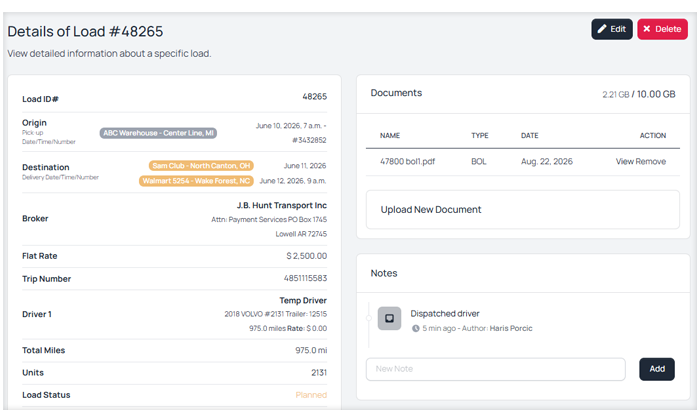Image resolution: width=700 pixels, height=420 pixels.
Task: Select the Load ID value 48265
Action: [x=315, y=96]
